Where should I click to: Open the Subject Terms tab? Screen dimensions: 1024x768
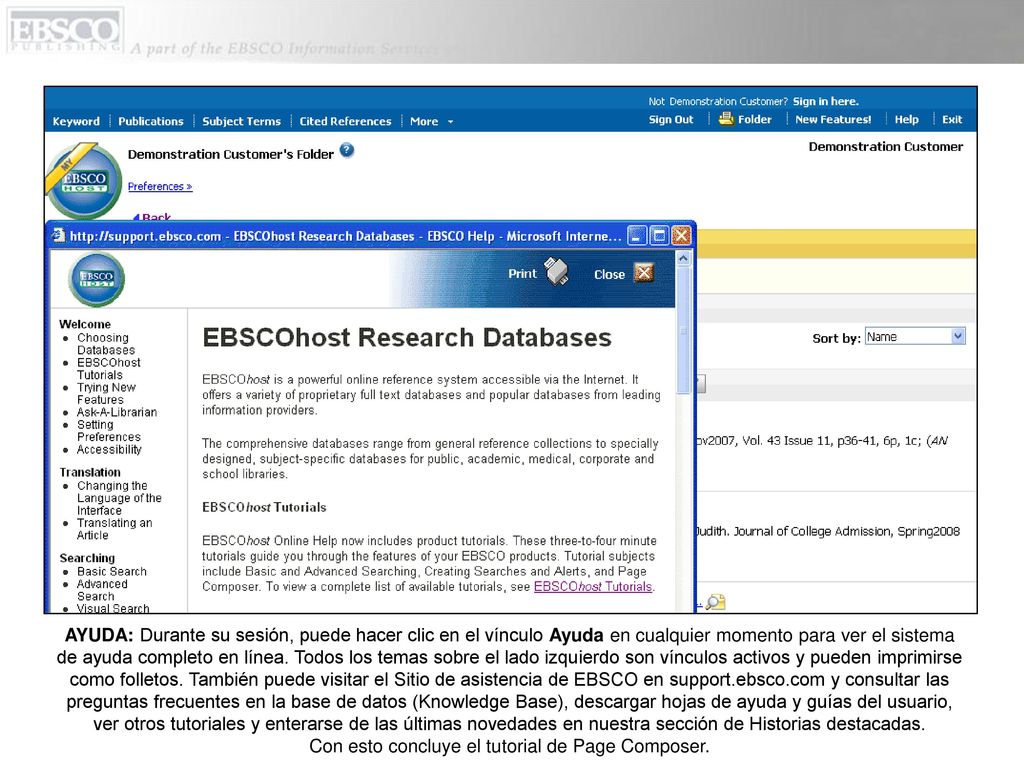242,121
